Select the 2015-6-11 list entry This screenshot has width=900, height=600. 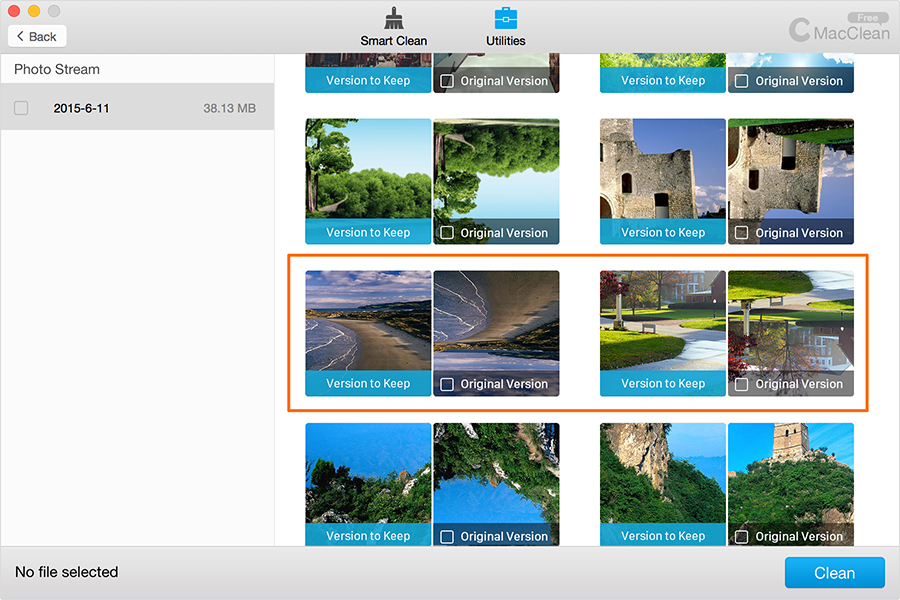pyautogui.click(x=137, y=108)
